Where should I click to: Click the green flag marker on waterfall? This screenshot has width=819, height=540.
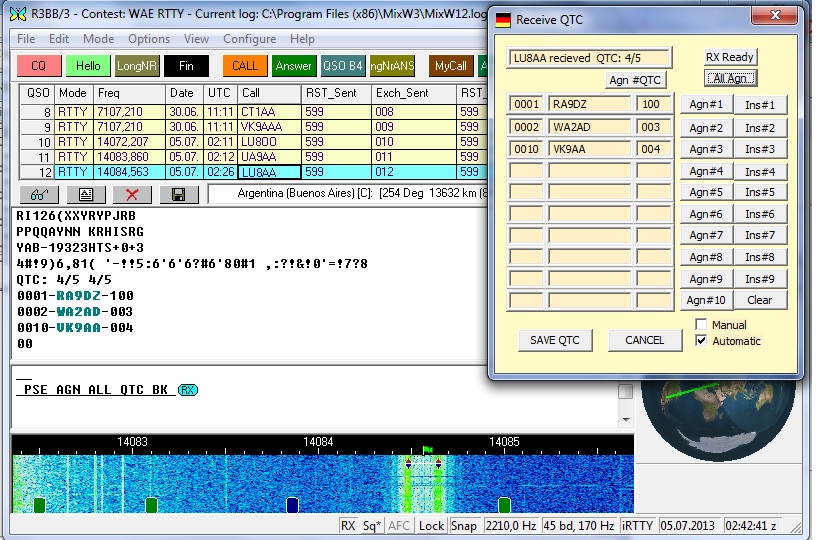click(x=428, y=451)
